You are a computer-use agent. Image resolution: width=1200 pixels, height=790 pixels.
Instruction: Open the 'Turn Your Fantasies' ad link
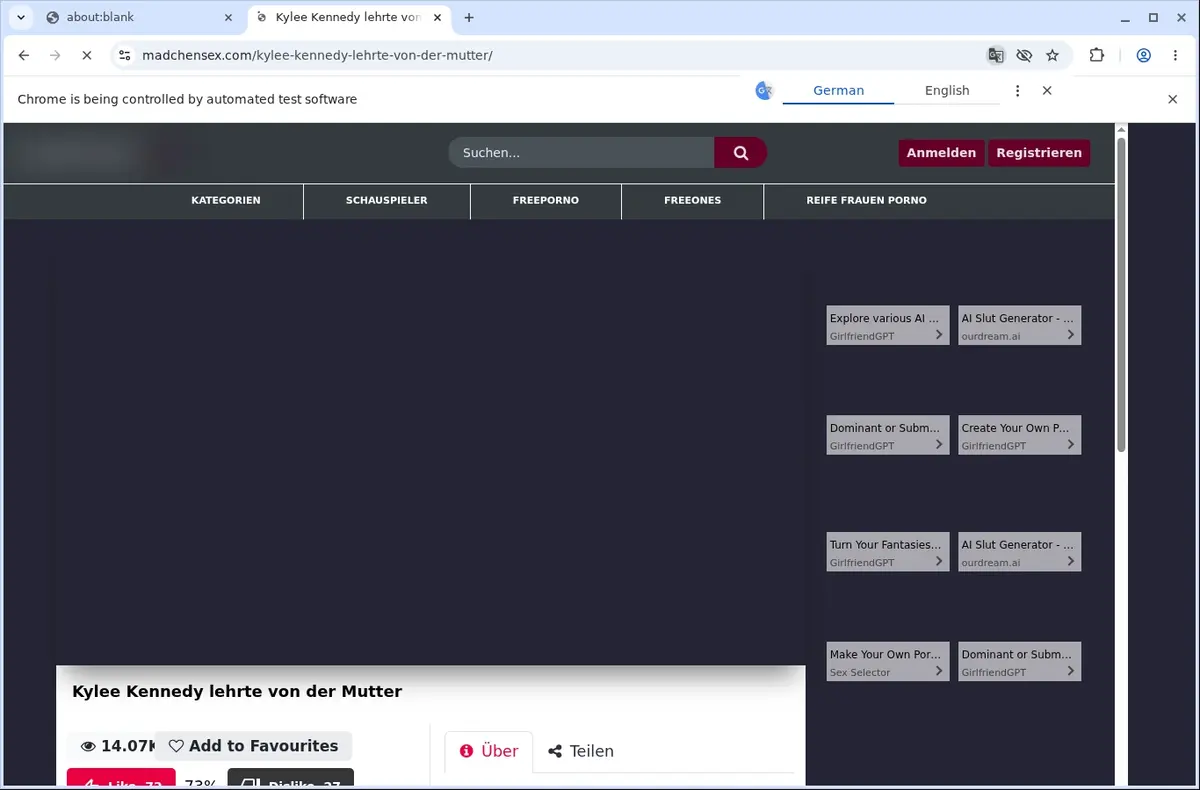tap(887, 552)
